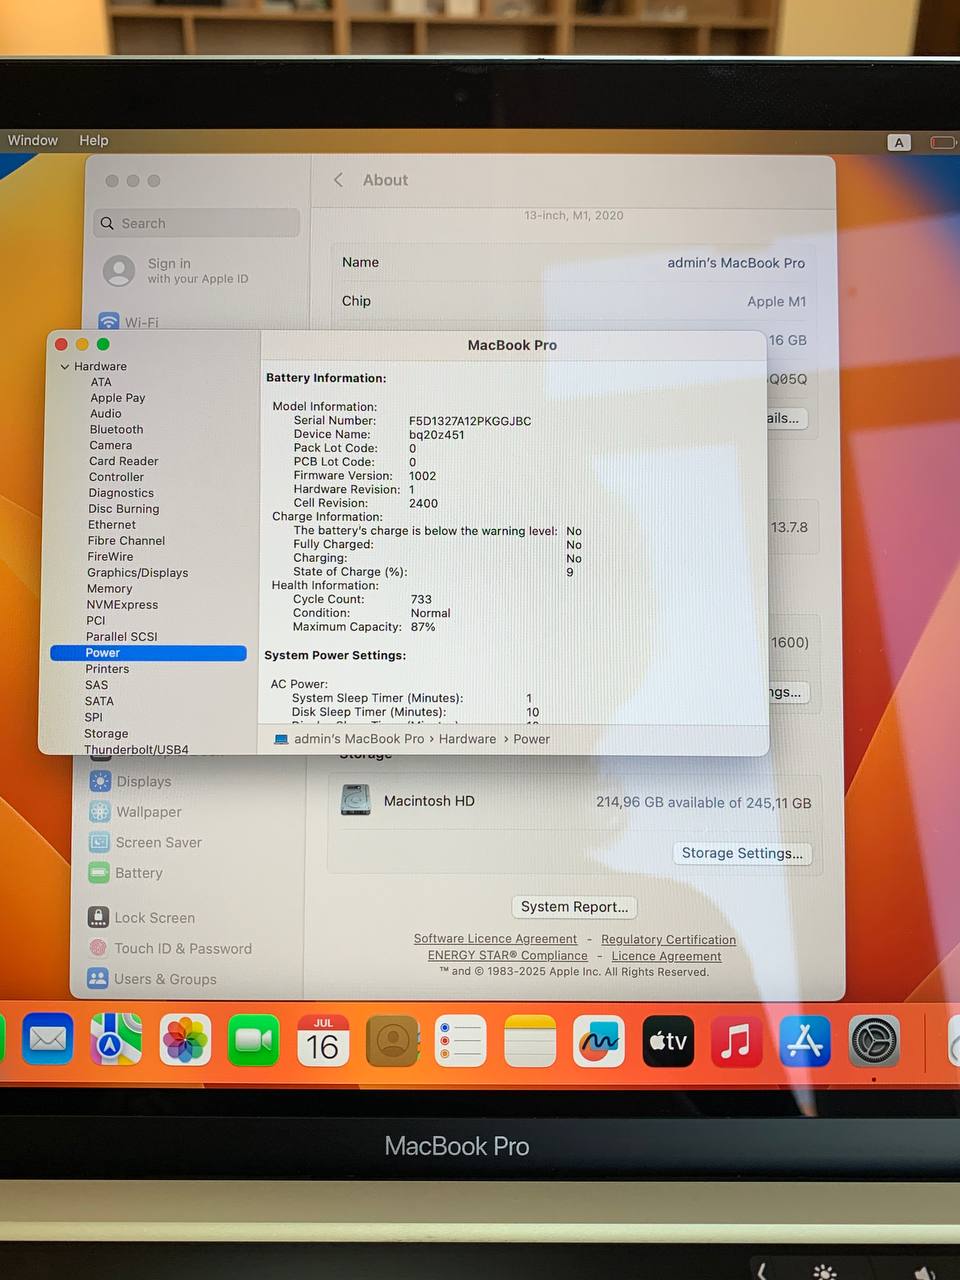Open the Licence Agreement link
This screenshot has height=1280, width=960.
pyautogui.click(x=666, y=956)
